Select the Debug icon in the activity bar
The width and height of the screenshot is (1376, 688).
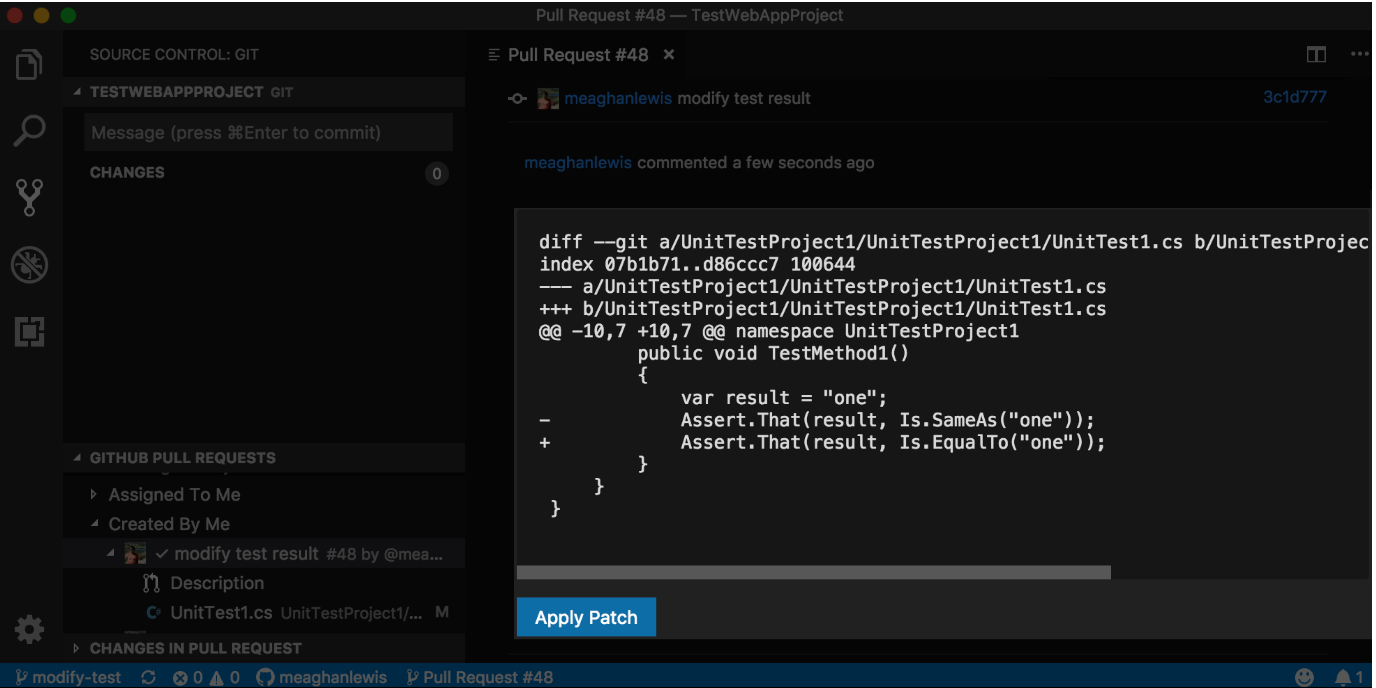pyautogui.click(x=27, y=264)
